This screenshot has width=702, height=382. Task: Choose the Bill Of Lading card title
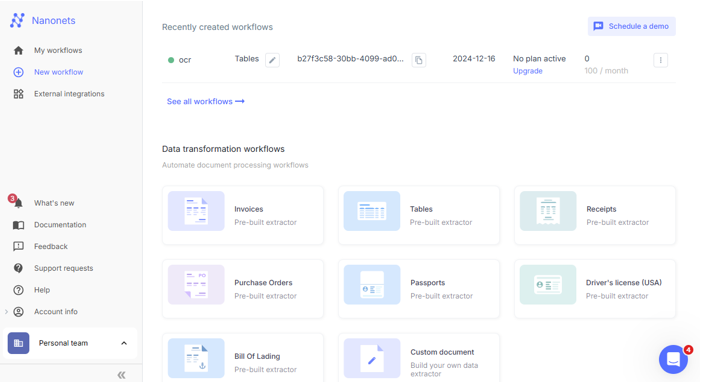257,356
